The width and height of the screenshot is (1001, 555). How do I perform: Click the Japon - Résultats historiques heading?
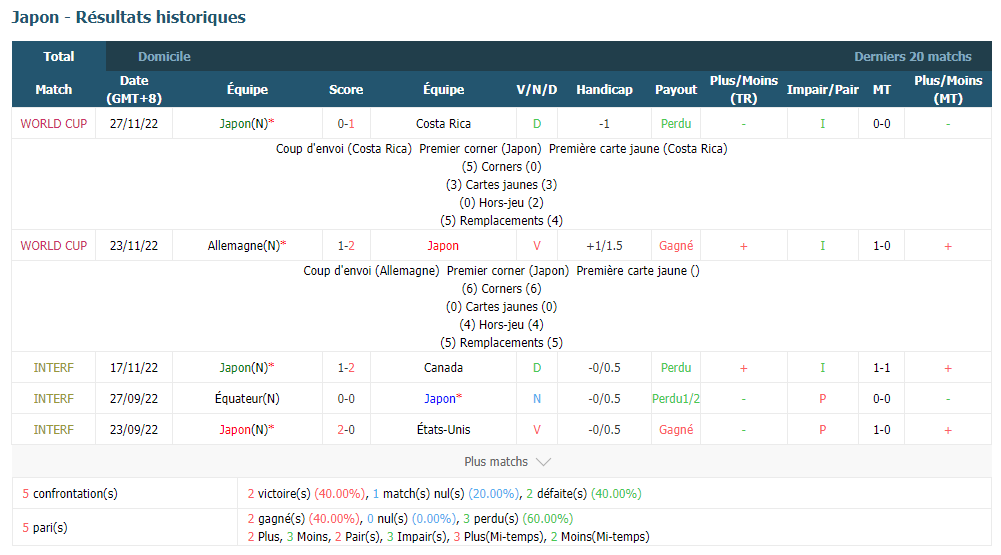pos(128,17)
